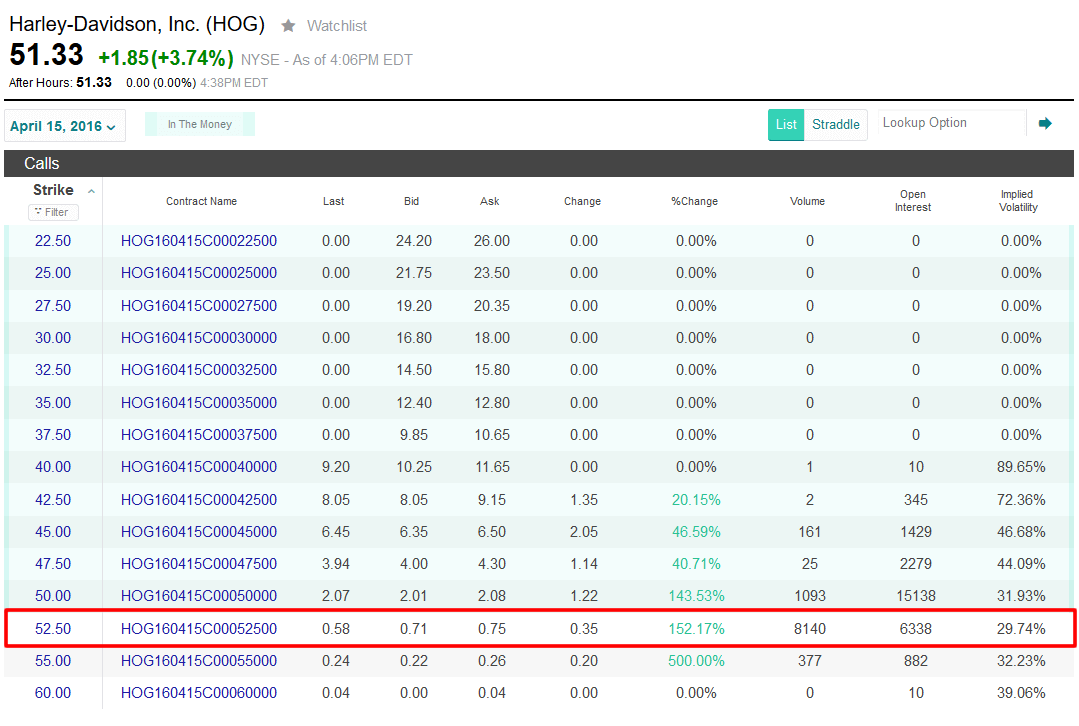Screen dimensions: 1079x726
Task: Open contract HOG160415C00030000
Action: pos(199,338)
